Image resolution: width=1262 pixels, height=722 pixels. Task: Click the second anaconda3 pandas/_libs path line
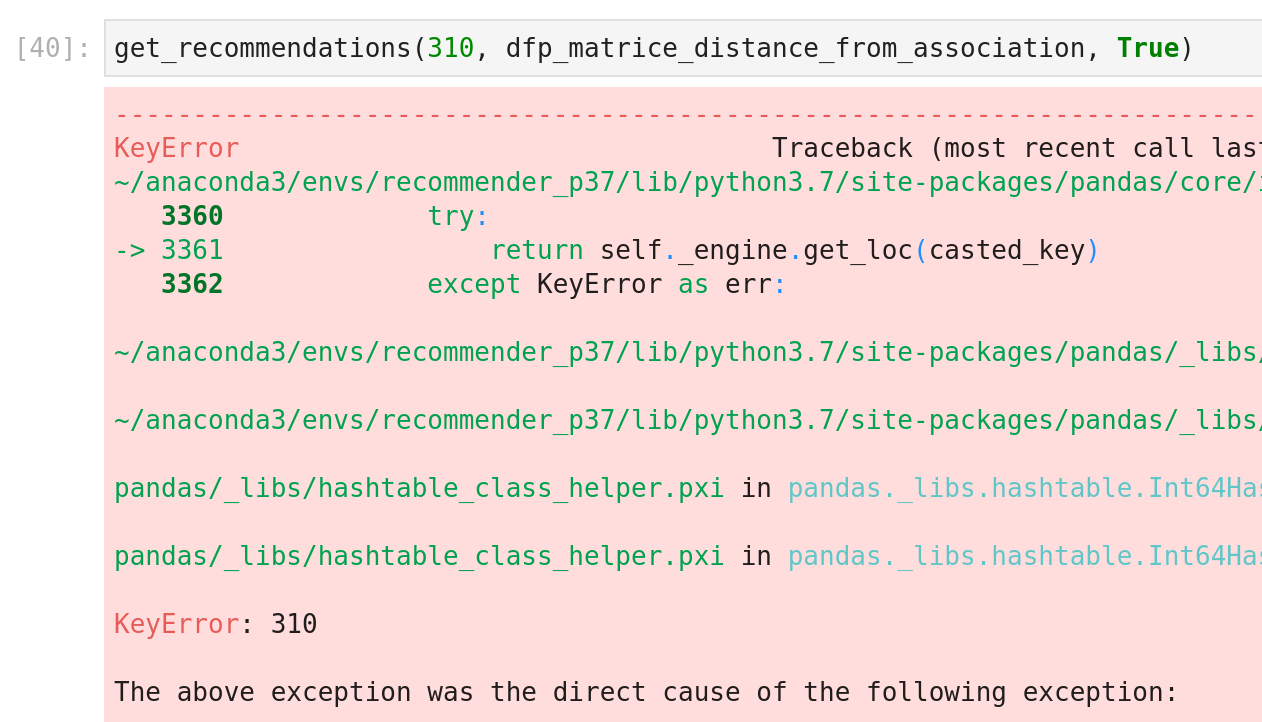tap(687, 421)
